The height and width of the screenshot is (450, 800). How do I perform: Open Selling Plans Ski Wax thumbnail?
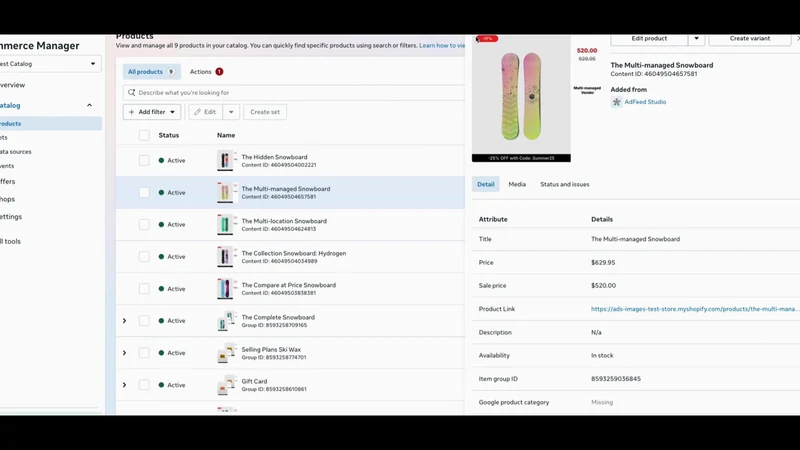226,353
